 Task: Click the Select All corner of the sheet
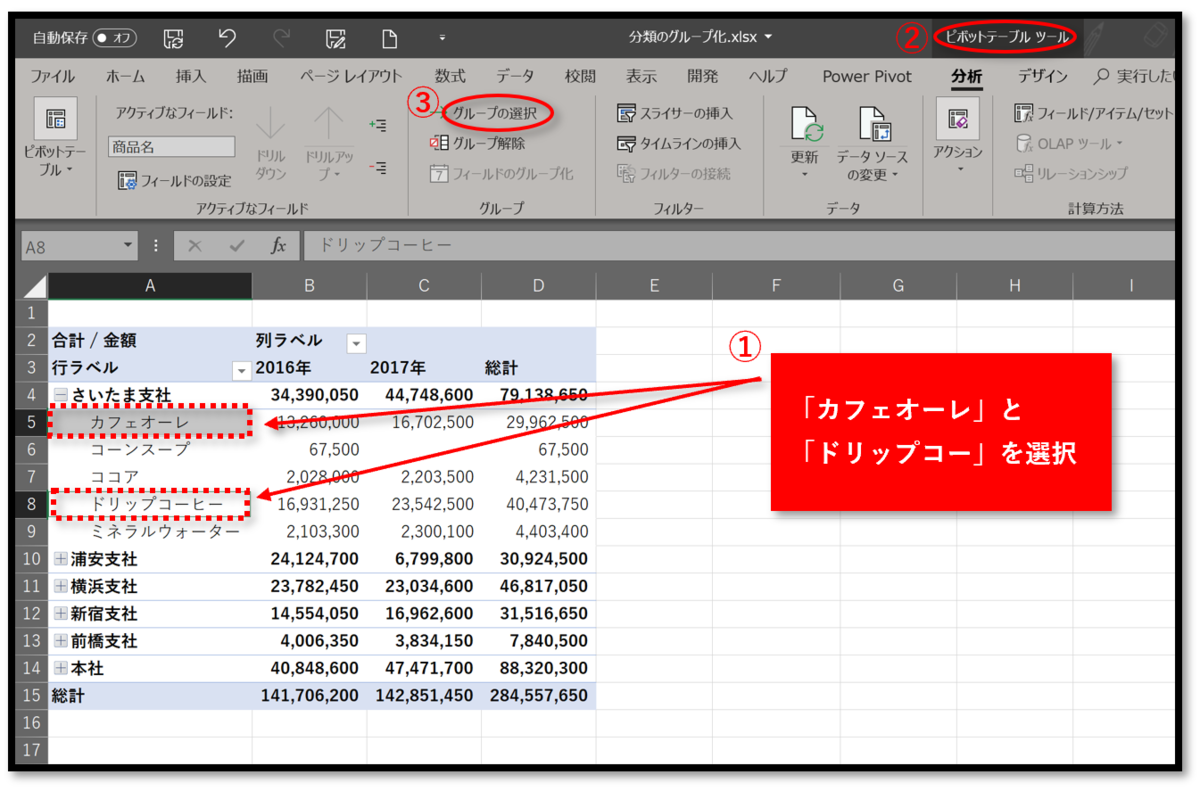point(33,286)
